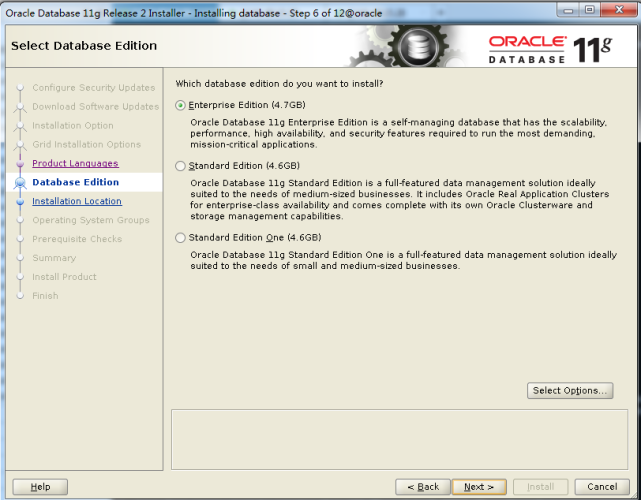Screen dimensions: 641x500
Task: Click the Installation Location step bullet icon
Action: pyautogui.click(x=20, y=202)
